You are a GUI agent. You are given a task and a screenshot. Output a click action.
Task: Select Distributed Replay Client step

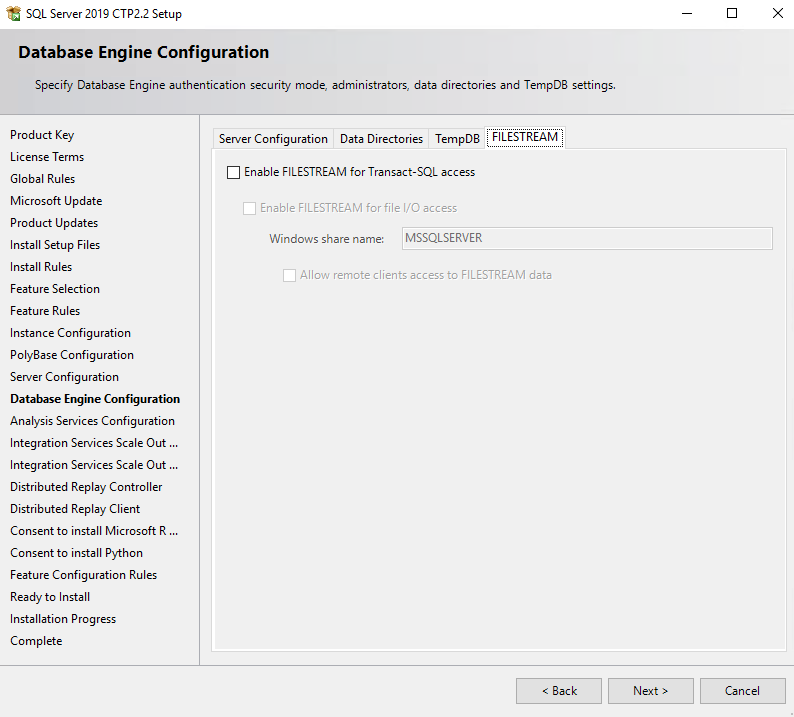click(75, 509)
